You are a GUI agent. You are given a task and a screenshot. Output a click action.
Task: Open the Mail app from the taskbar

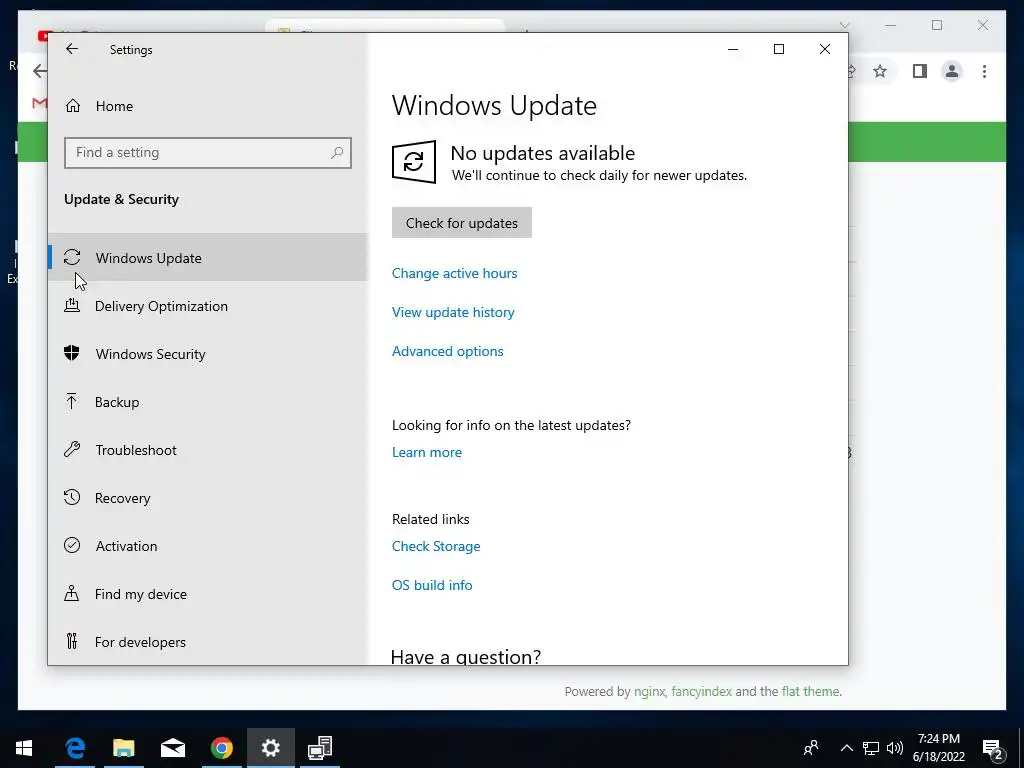(x=173, y=748)
